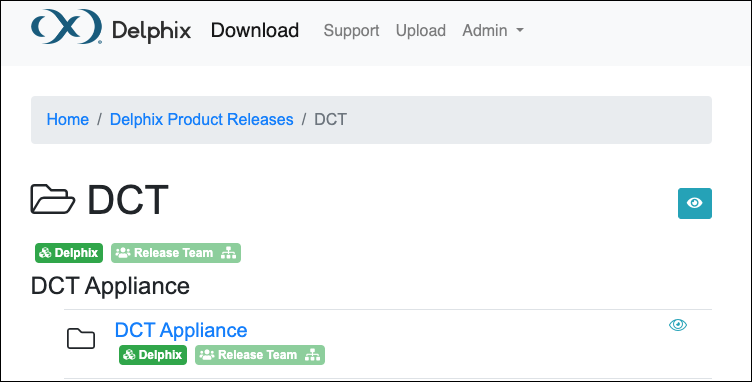
Task: Select Download in the navbar
Action: 255,30
